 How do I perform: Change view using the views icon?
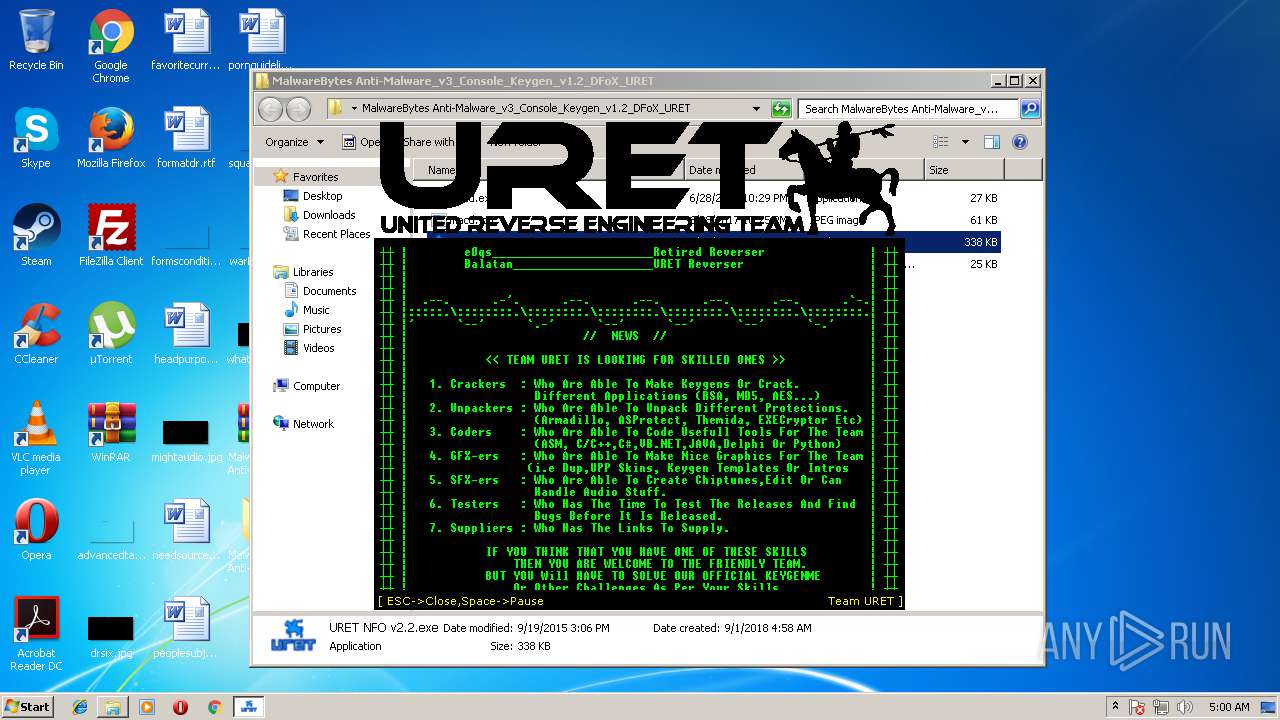940,142
